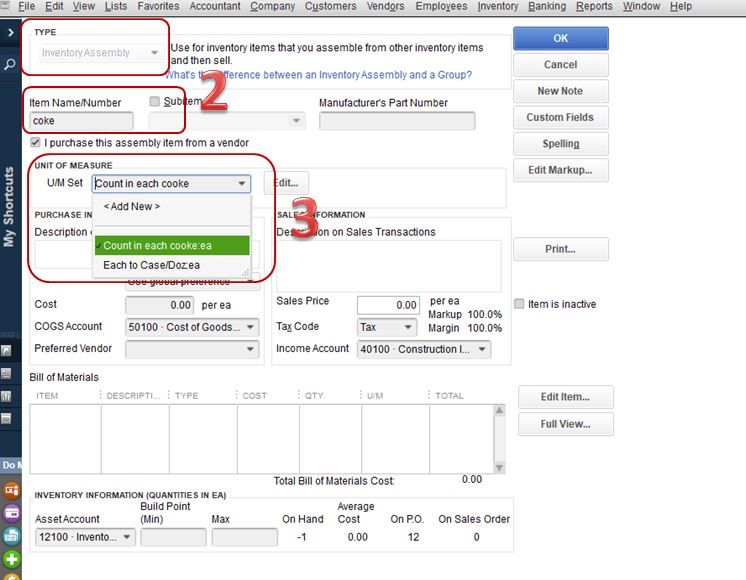
Task: Open the Run Favorite Reports chart icon
Action: [x=6, y=396]
